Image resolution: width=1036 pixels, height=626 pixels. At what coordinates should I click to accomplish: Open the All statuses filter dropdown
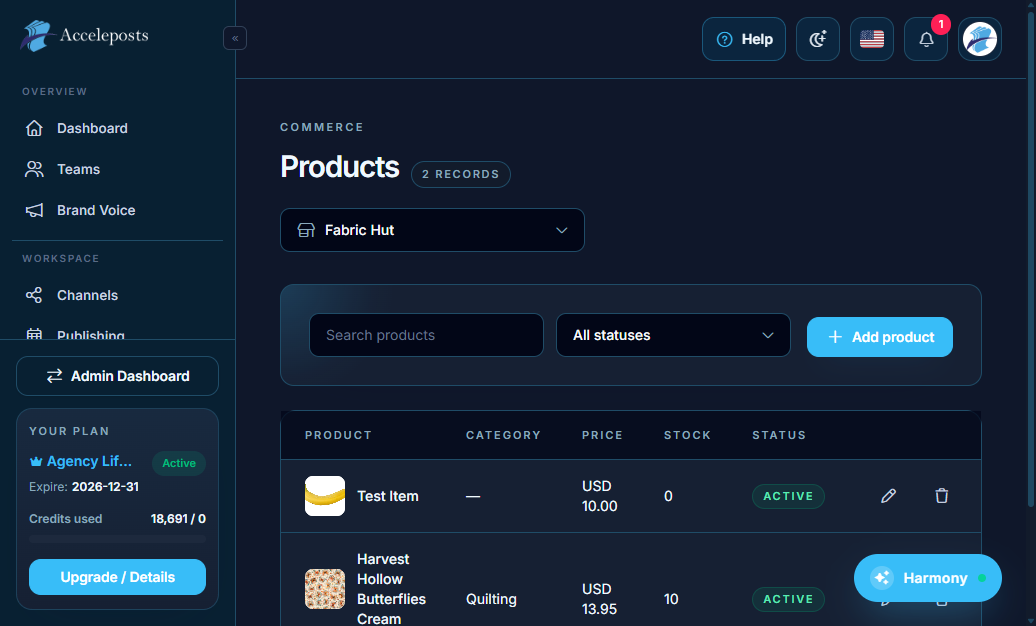coord(673,335)
